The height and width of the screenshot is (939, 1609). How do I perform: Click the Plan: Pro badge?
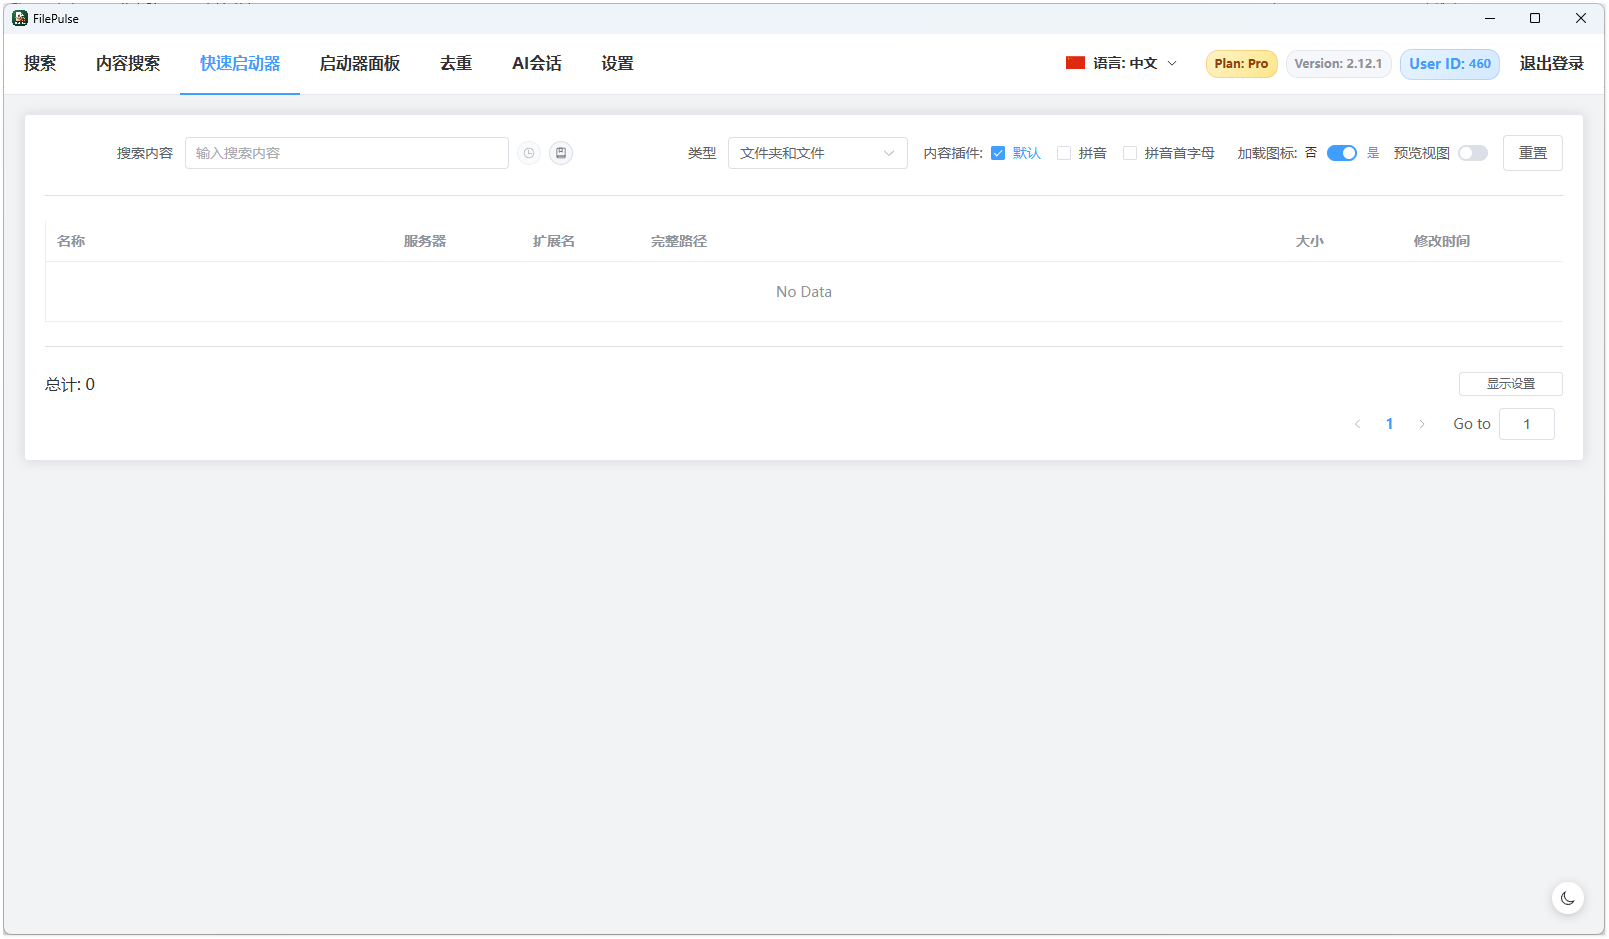point(1241,63)
